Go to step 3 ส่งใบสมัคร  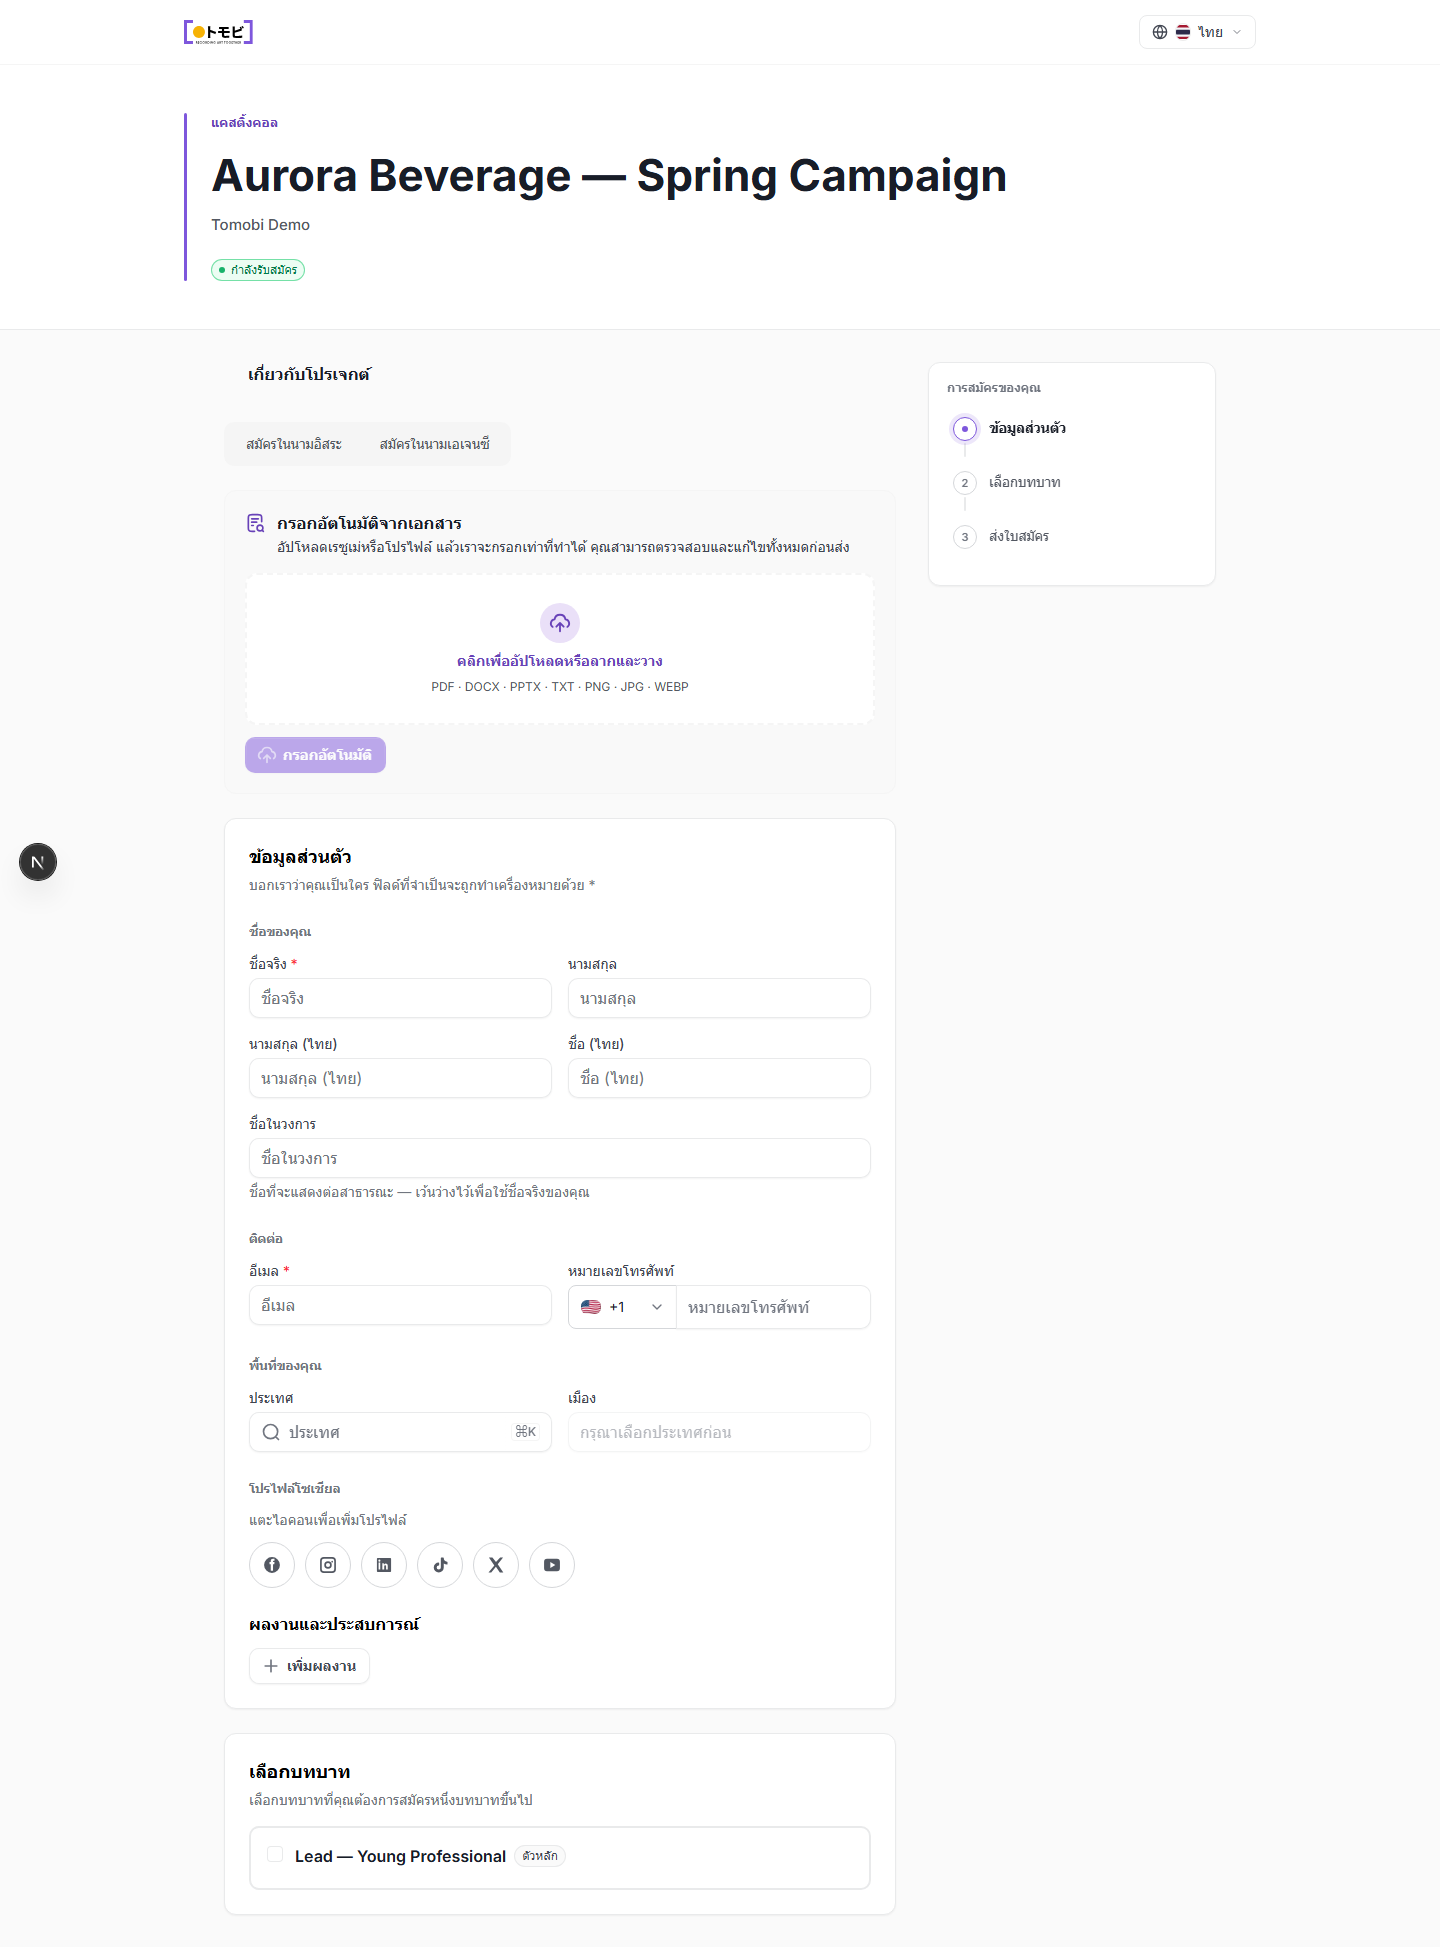[x=1002, y=537]
